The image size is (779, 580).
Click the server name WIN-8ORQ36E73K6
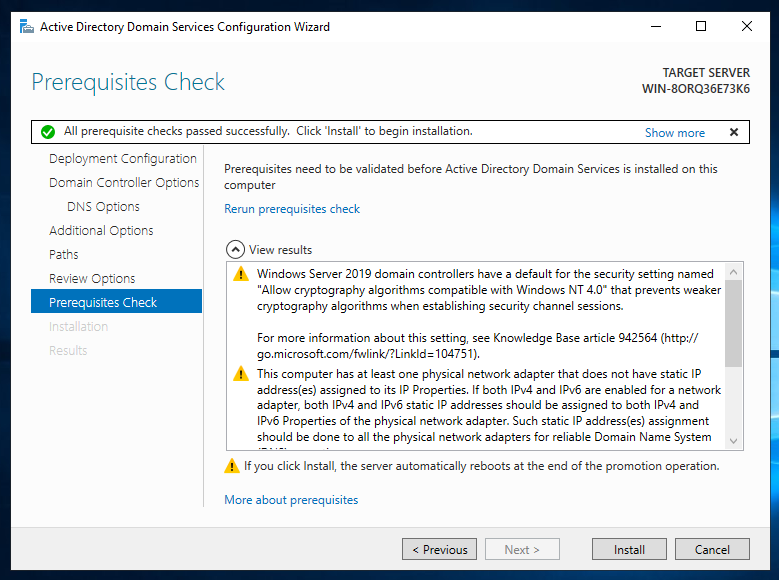click(696, 89)
